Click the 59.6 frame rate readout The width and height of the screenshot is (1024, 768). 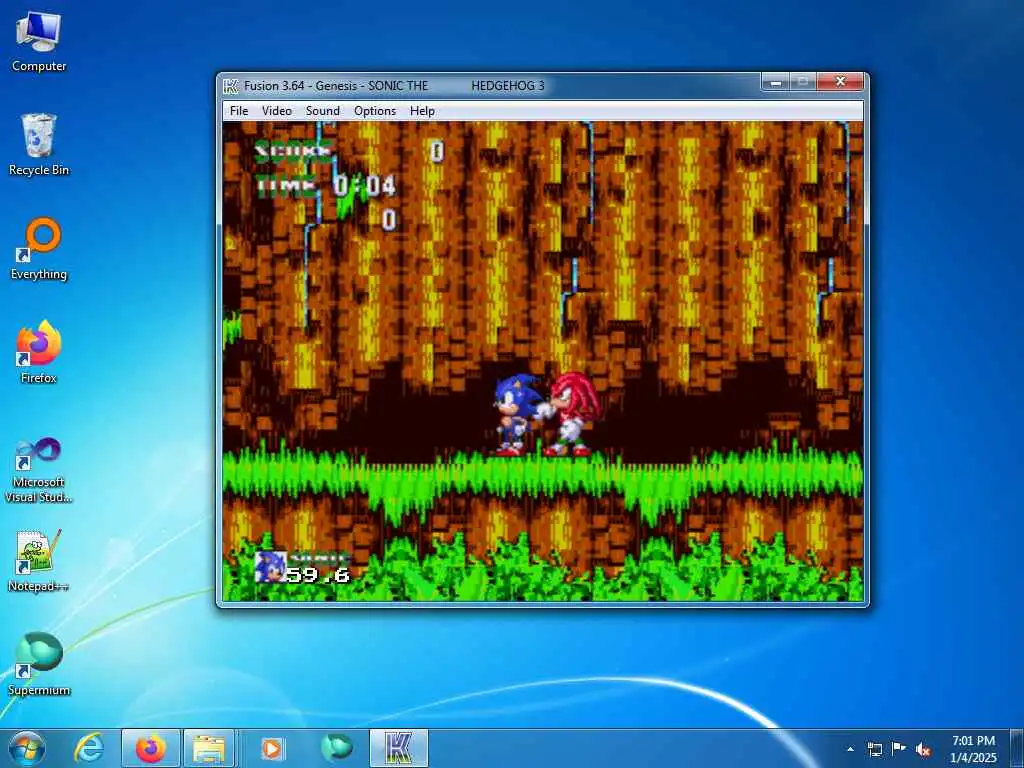(x=318, y=575)
